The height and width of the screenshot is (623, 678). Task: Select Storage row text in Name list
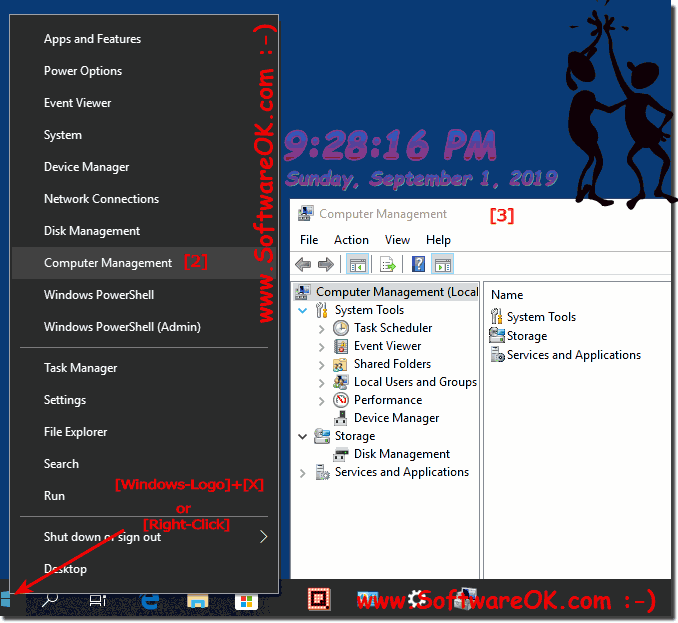(527, 336)
